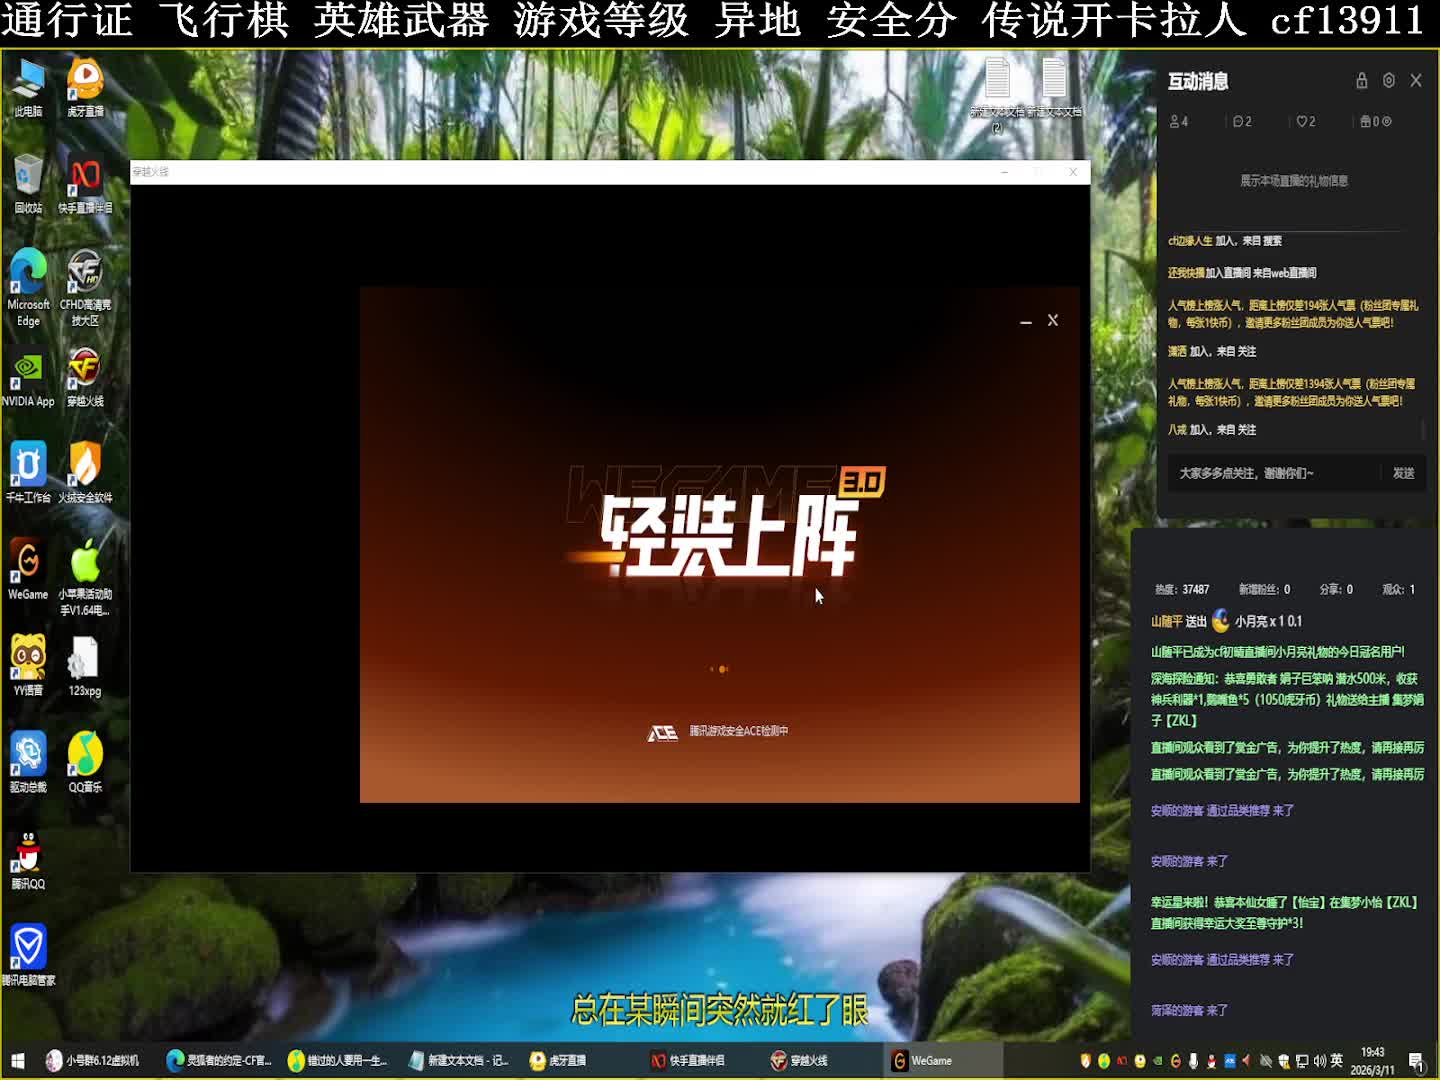1440x1080 pixels.
Task: Open settings gear in 互动消息 panel
Action: coord(1388,81)
